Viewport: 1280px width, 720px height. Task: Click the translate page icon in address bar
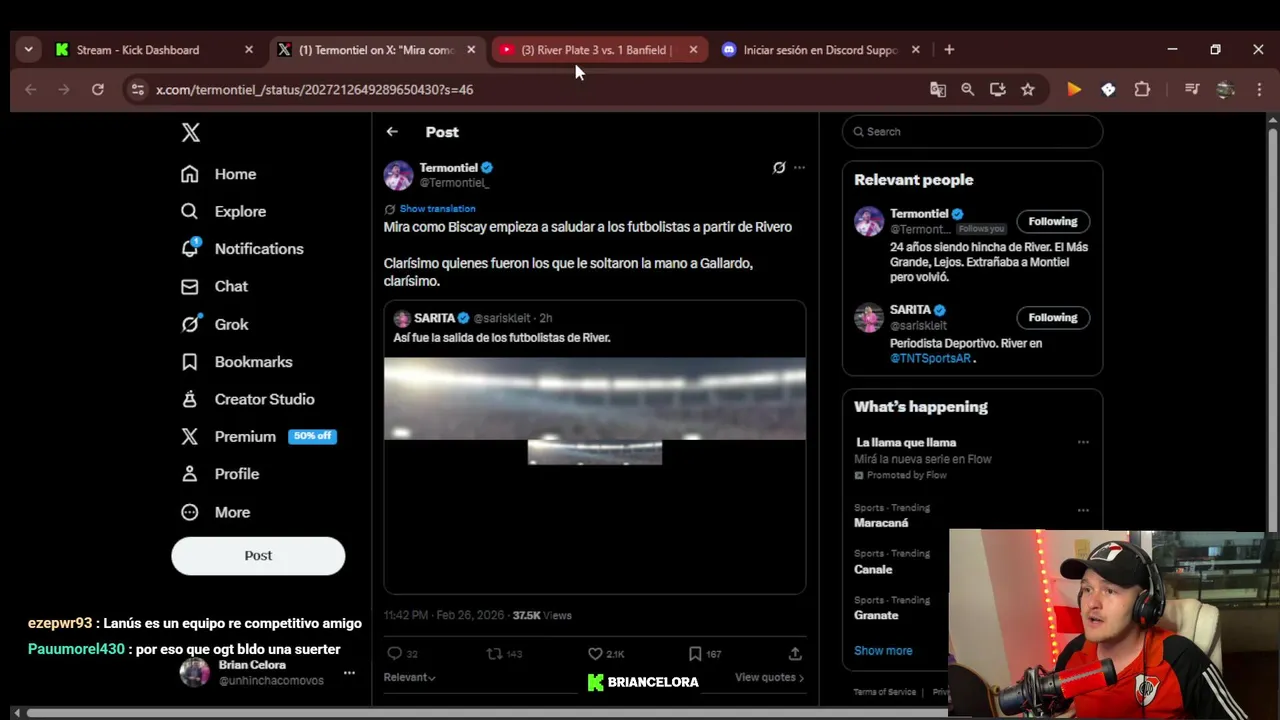937,89
